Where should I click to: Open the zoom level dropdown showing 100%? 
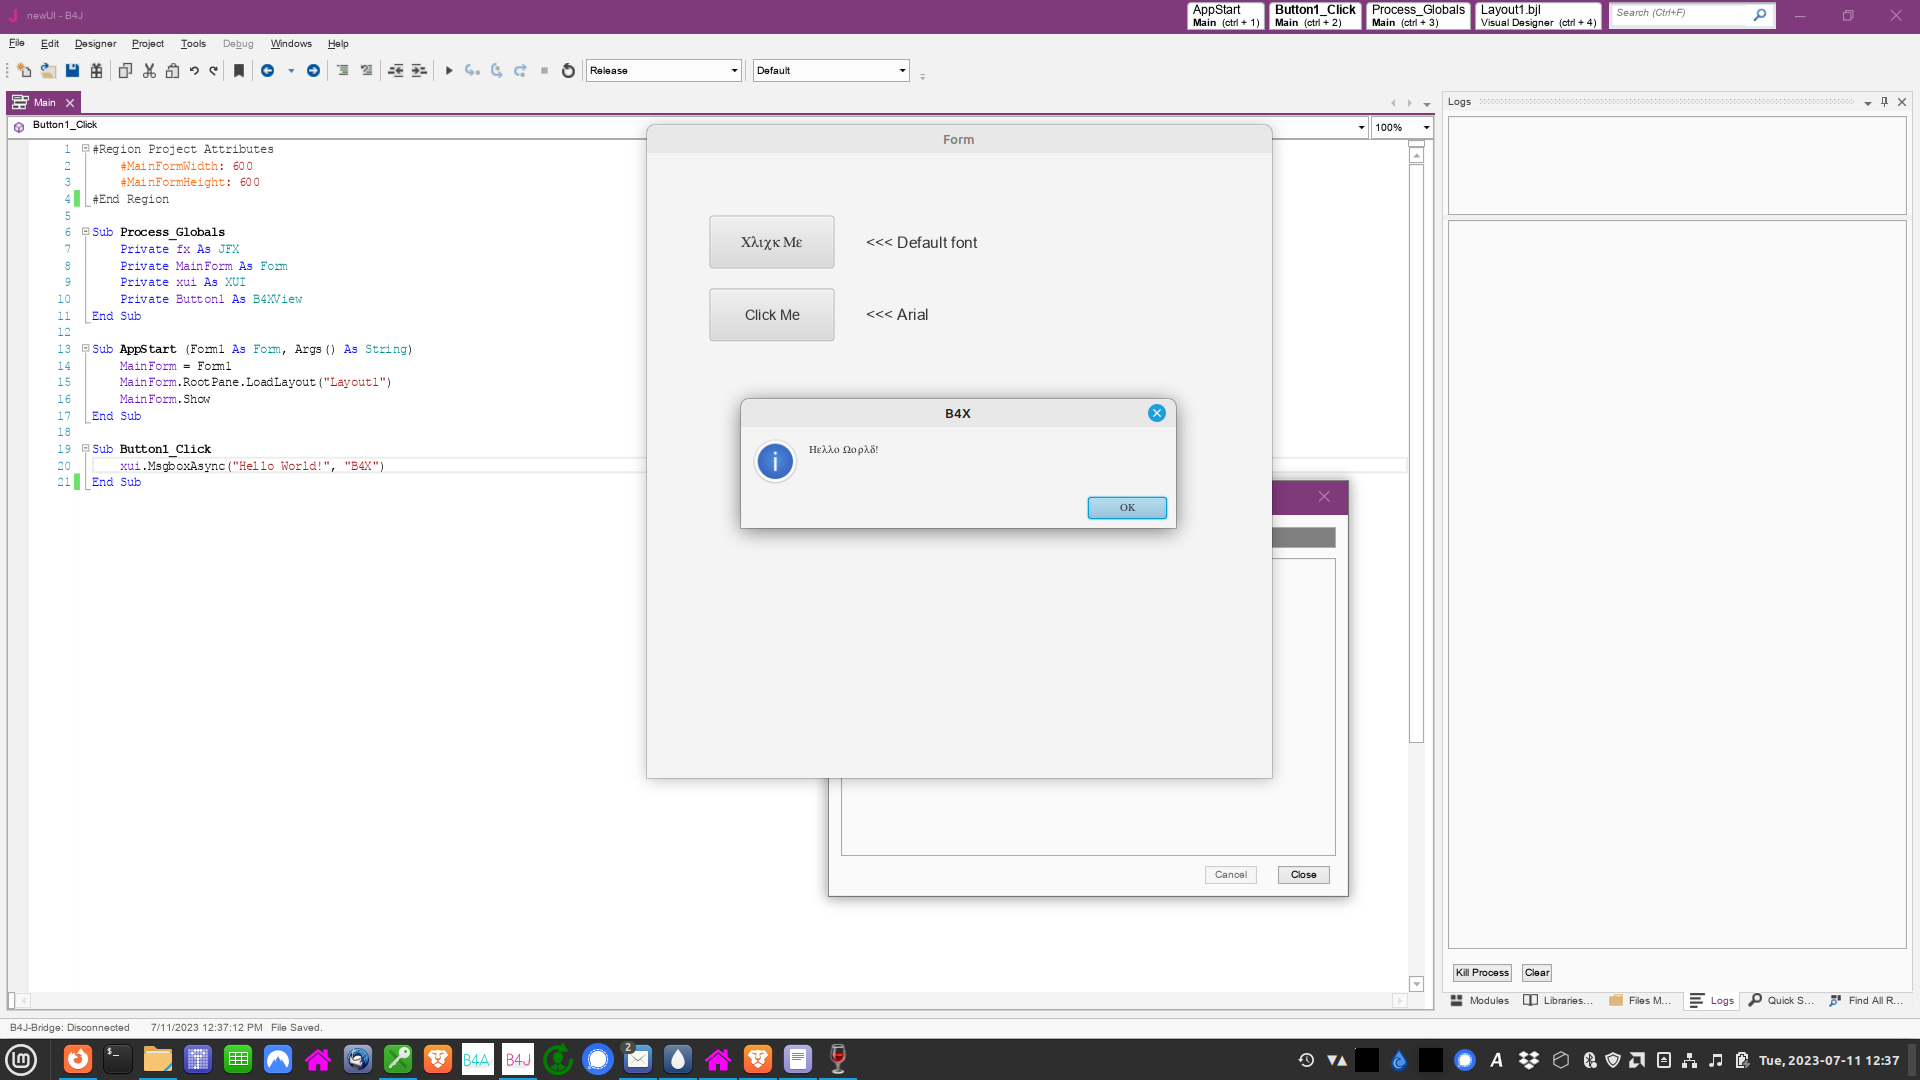1427,127
